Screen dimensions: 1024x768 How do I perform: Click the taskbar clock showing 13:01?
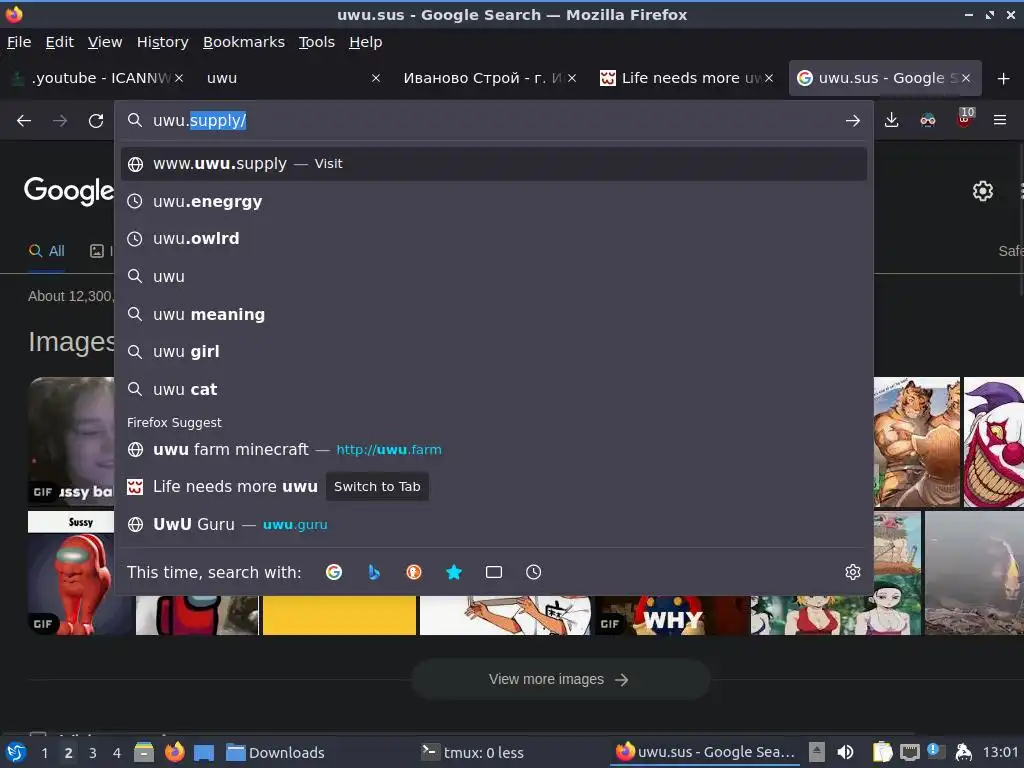click(x=1000, y=752)
